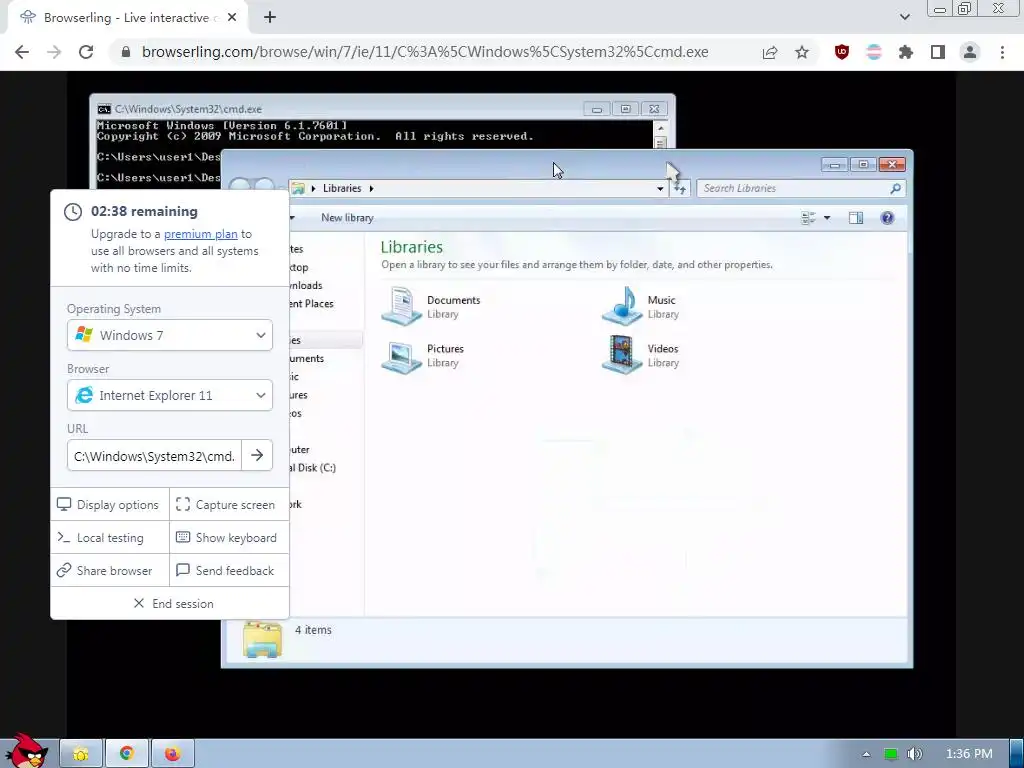Close the Browserling tab
This screenshot has width=1024, height=768.
click(232, 18)
